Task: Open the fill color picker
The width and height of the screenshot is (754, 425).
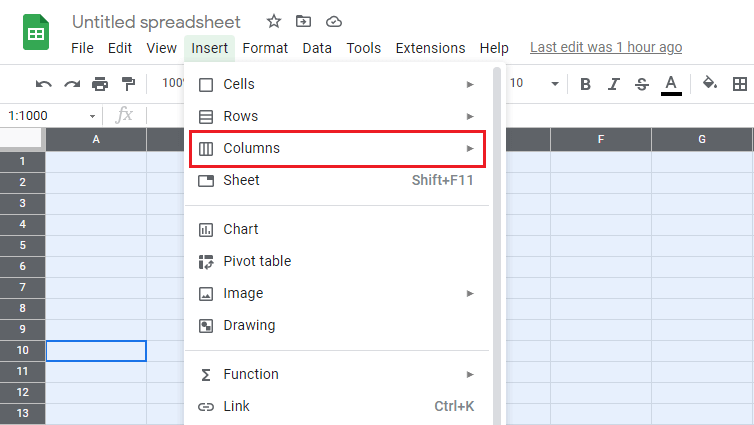Action: coord(710,83)
